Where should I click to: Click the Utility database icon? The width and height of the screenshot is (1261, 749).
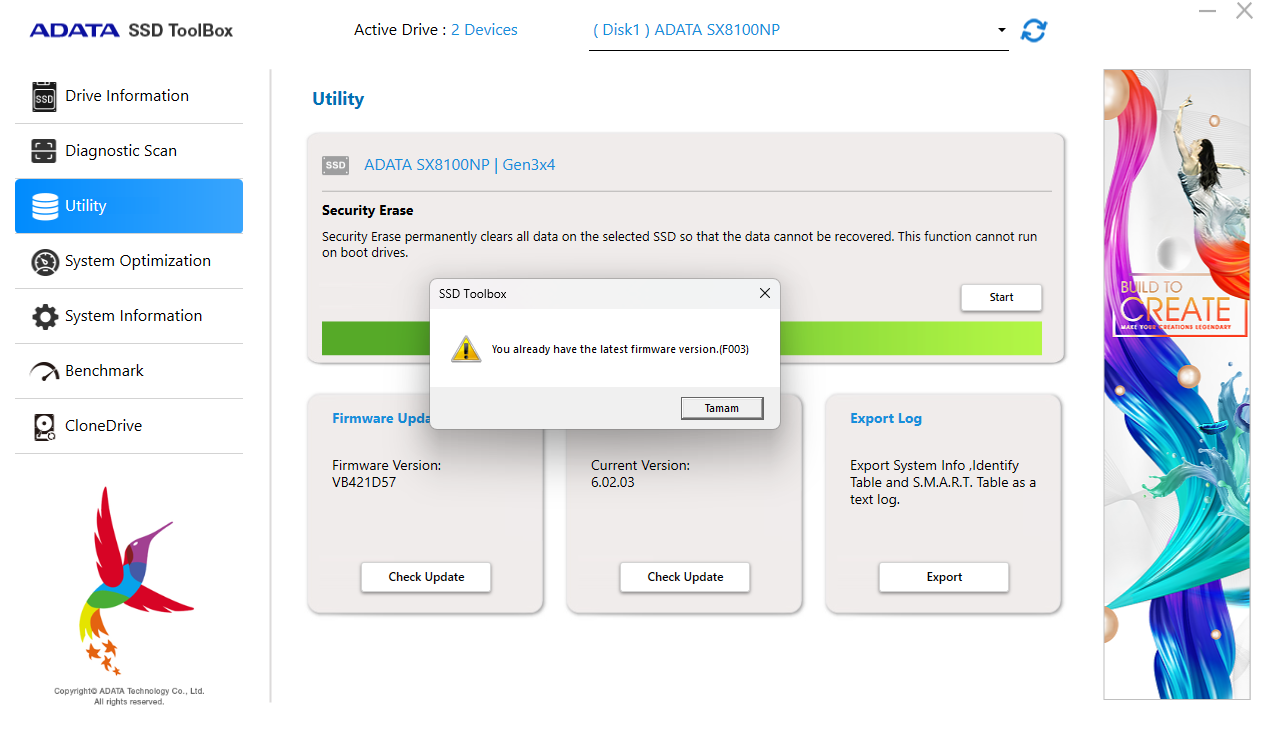coord(45,206)
